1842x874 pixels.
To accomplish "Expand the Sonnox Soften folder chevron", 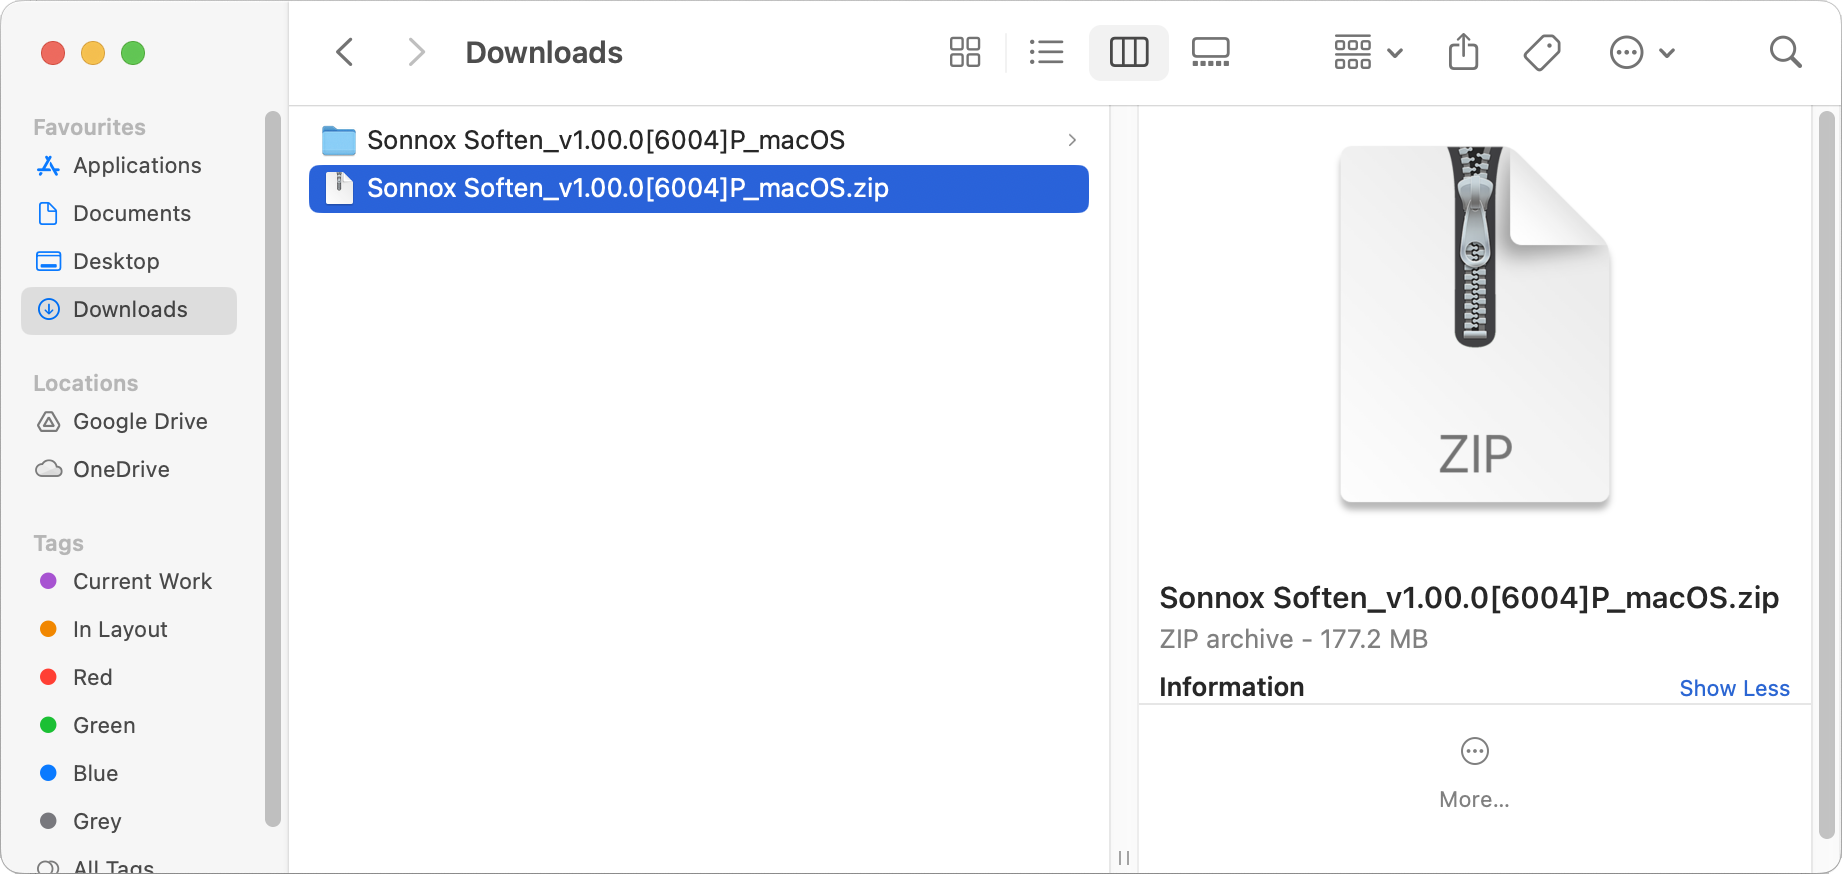I will click(x=1072, y=140).
